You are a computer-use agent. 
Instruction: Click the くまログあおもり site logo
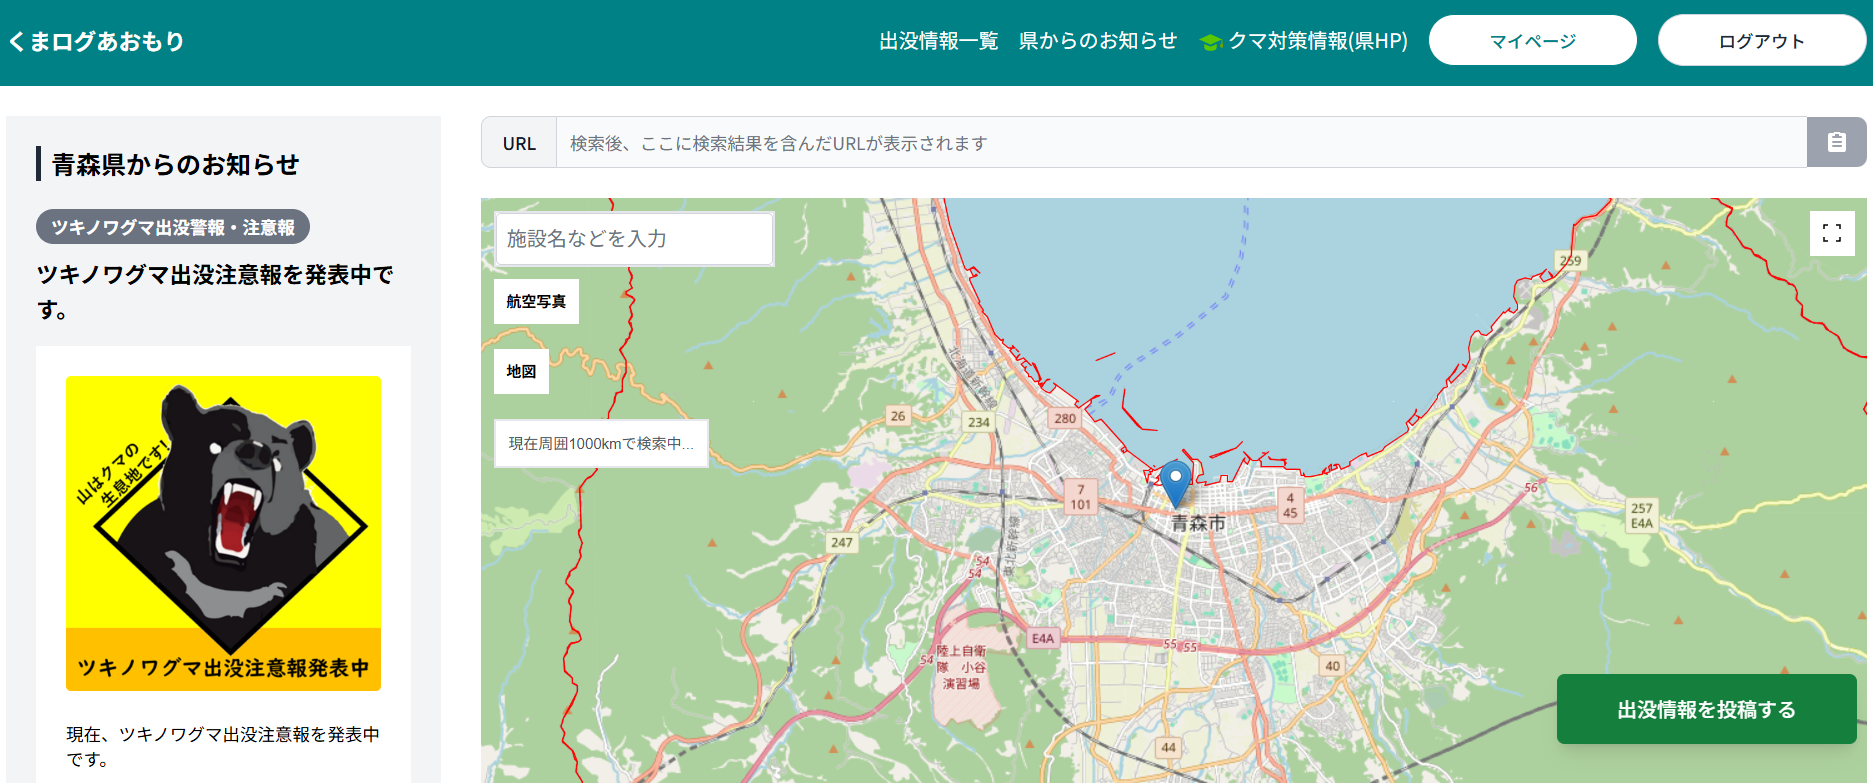pos(97,41)
